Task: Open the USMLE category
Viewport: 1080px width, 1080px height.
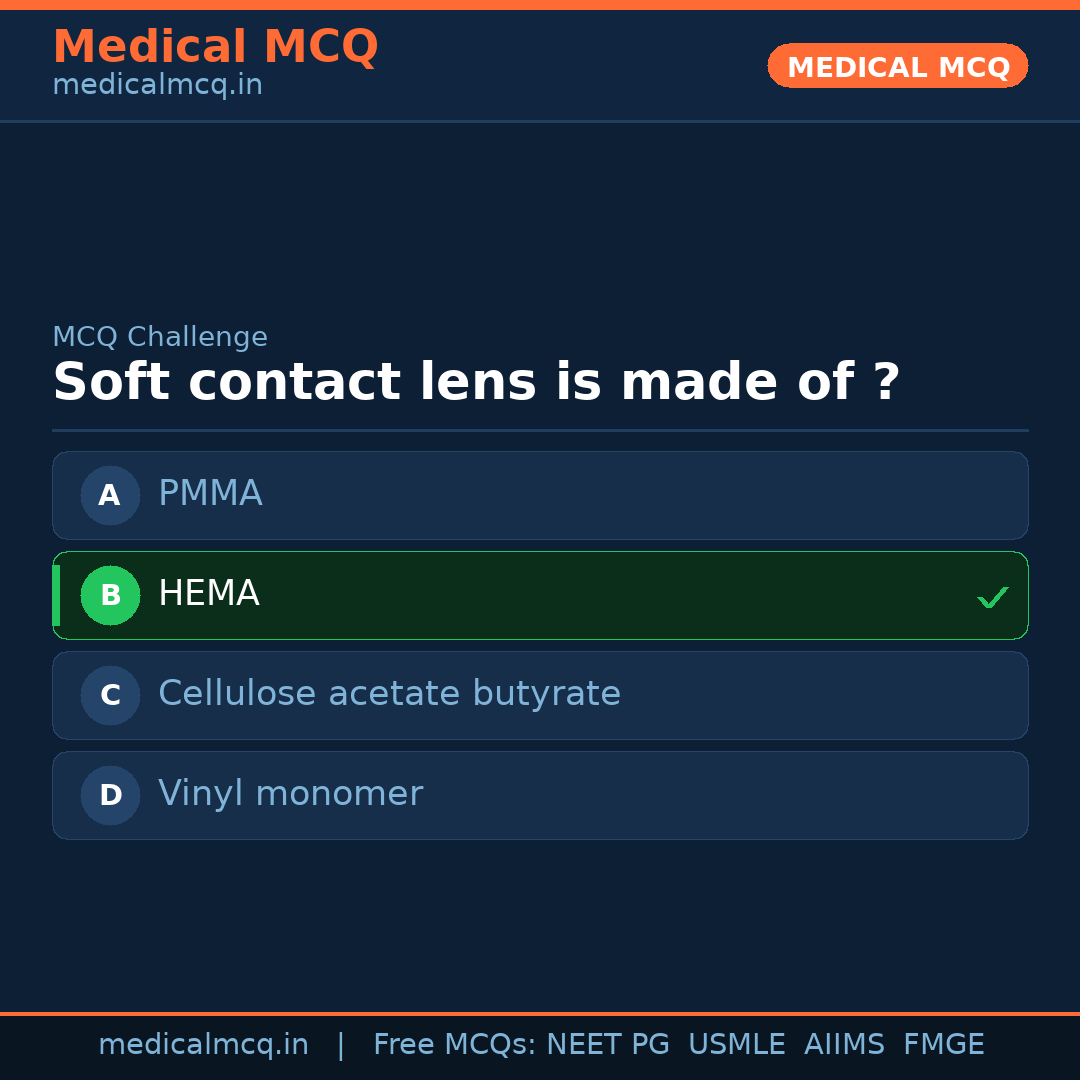Action: [737, 1044]
